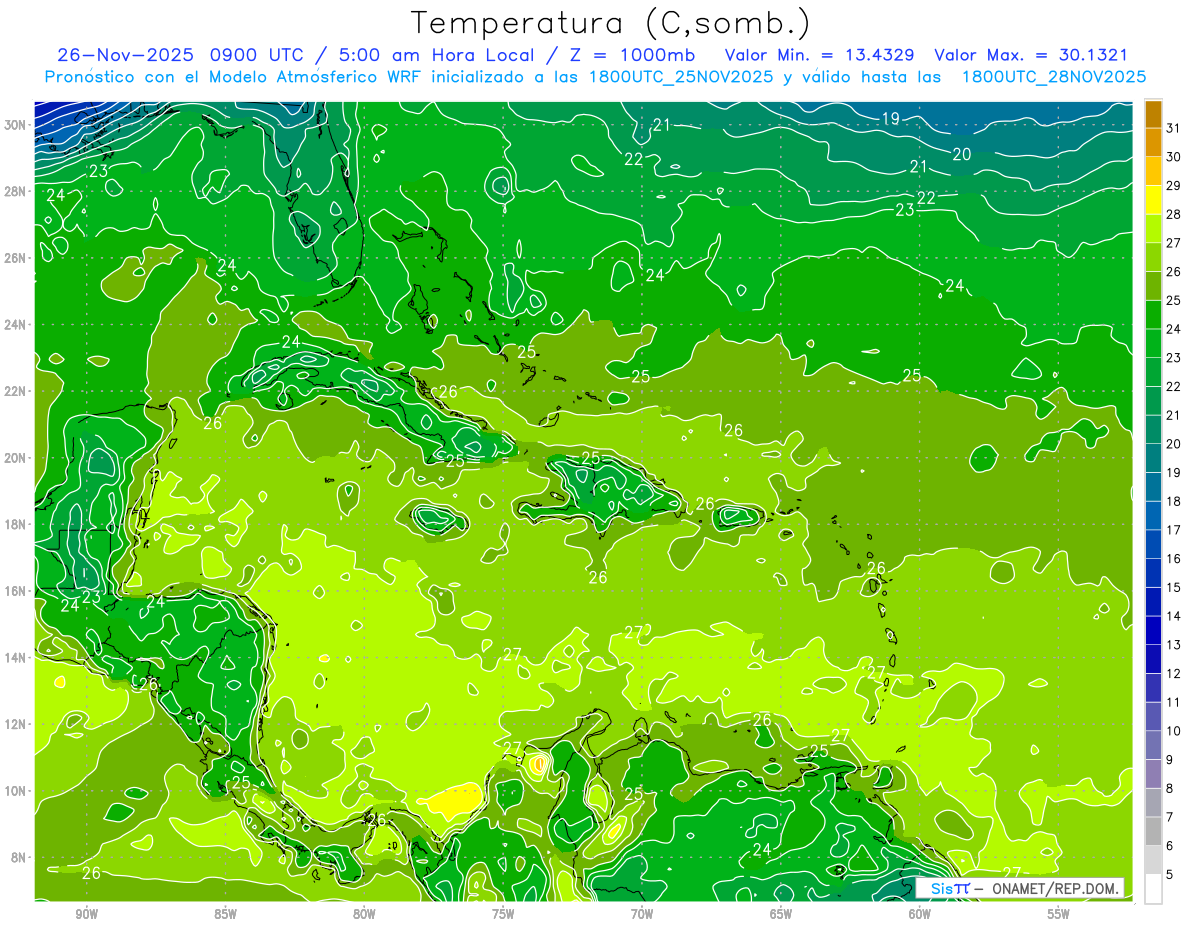Click the "70W" longitude axis label
Screen dimensions: 1200x927
642,914
